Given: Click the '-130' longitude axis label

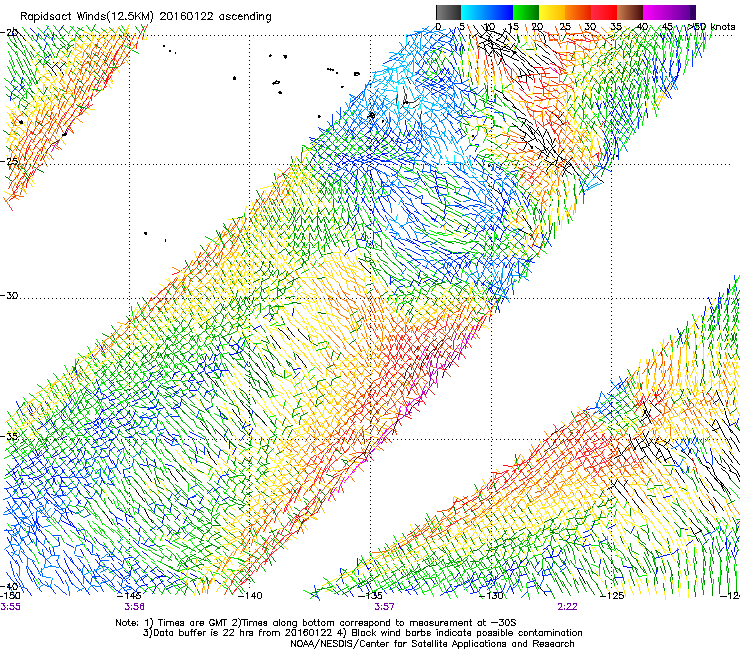Looking at the screenshot, I should pos(491,596).
